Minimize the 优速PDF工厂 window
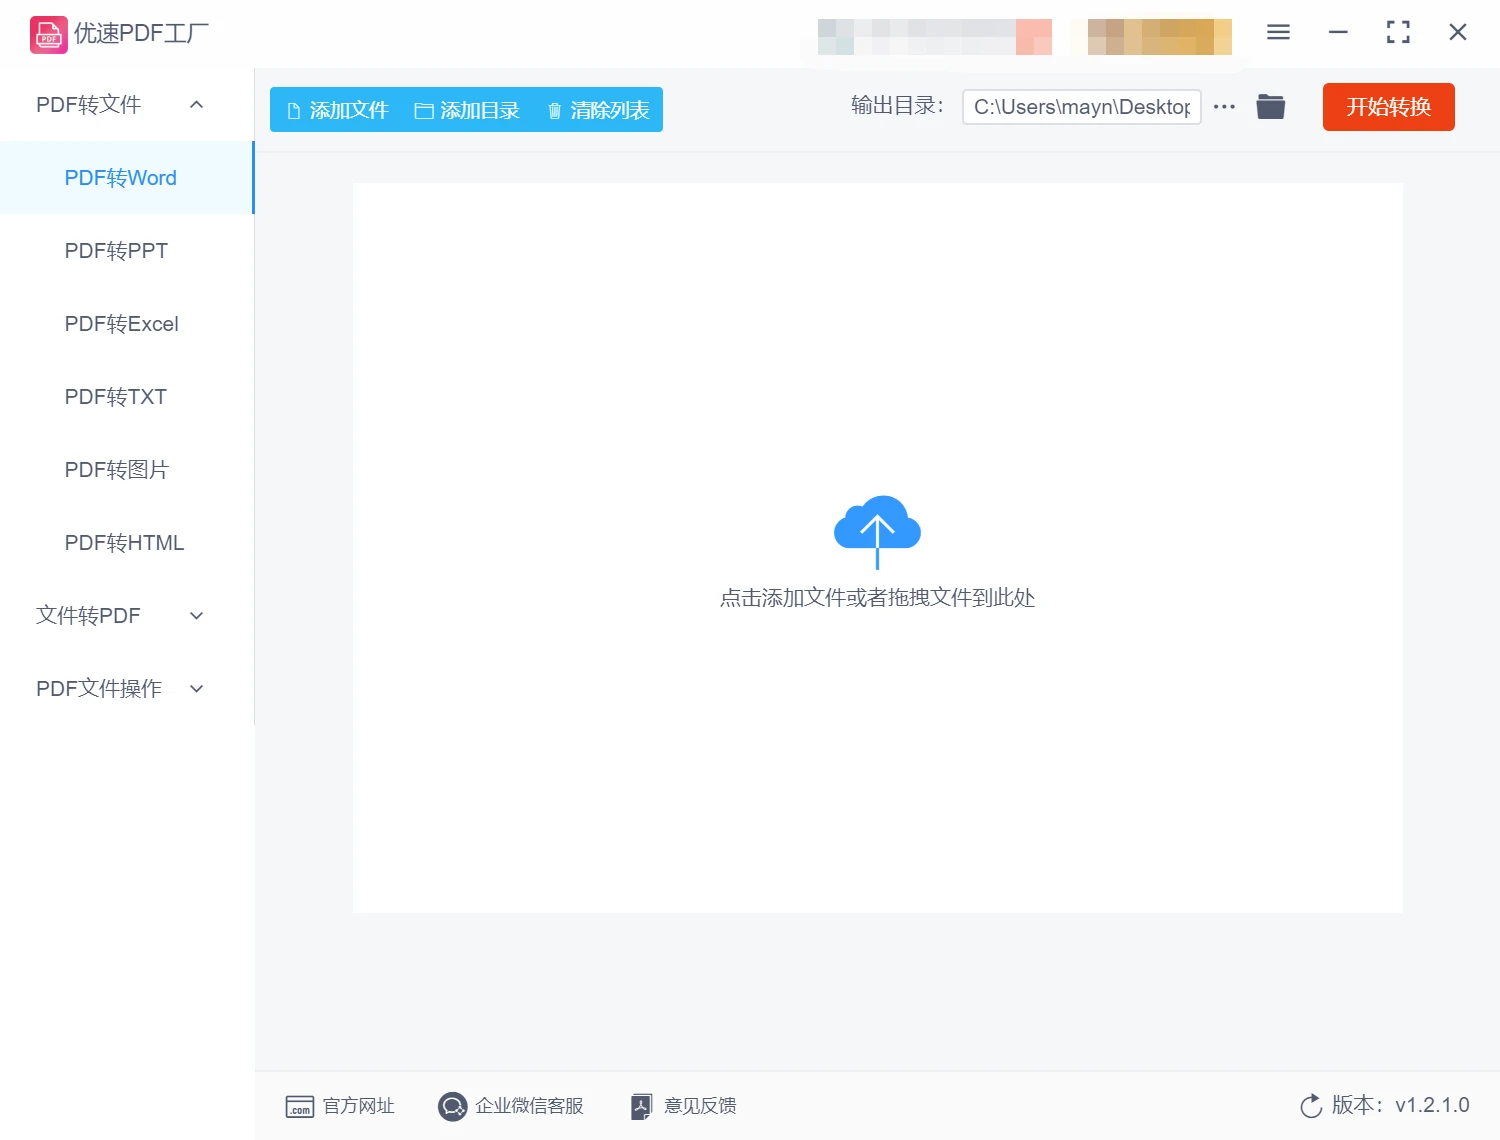The width and height of the screenshot is (1500, 1140). coord(1338,33)
